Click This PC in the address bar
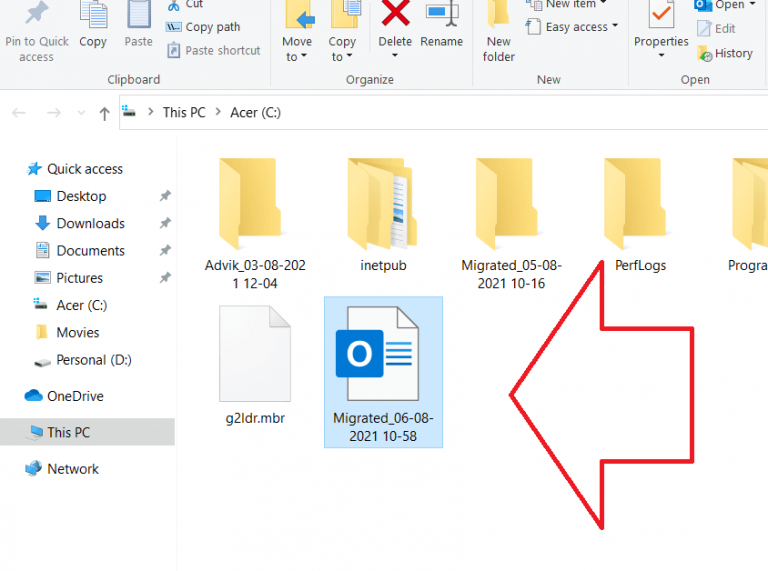Viewport: 768px width, 571px height. coord(184,113)
